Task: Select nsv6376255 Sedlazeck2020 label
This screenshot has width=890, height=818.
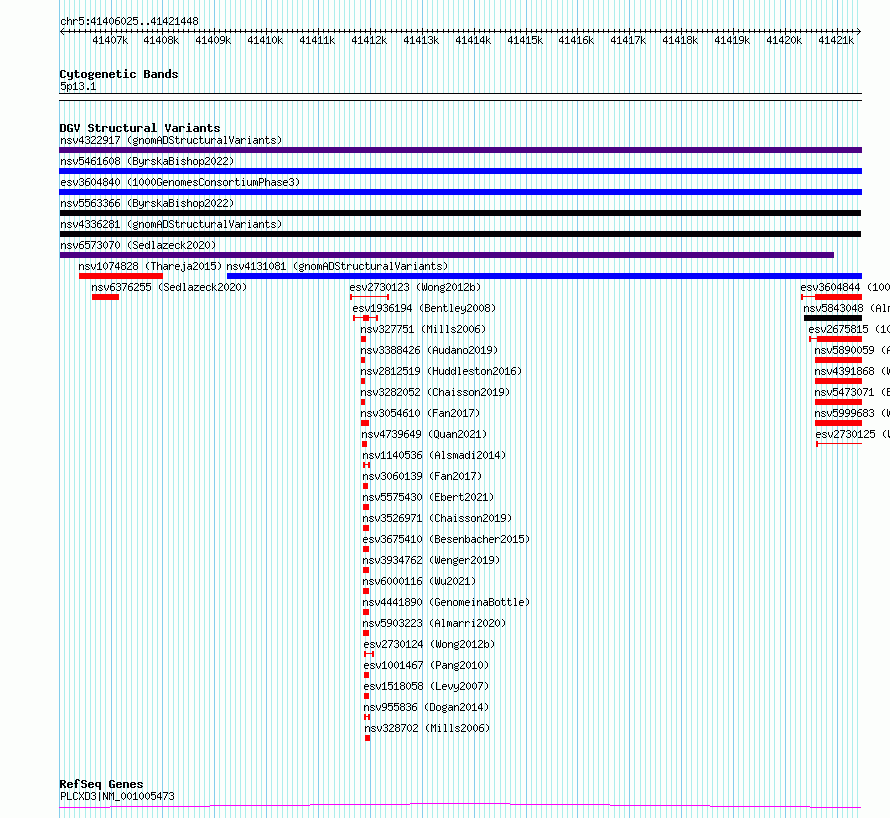Action: click(x=169, y=287)
